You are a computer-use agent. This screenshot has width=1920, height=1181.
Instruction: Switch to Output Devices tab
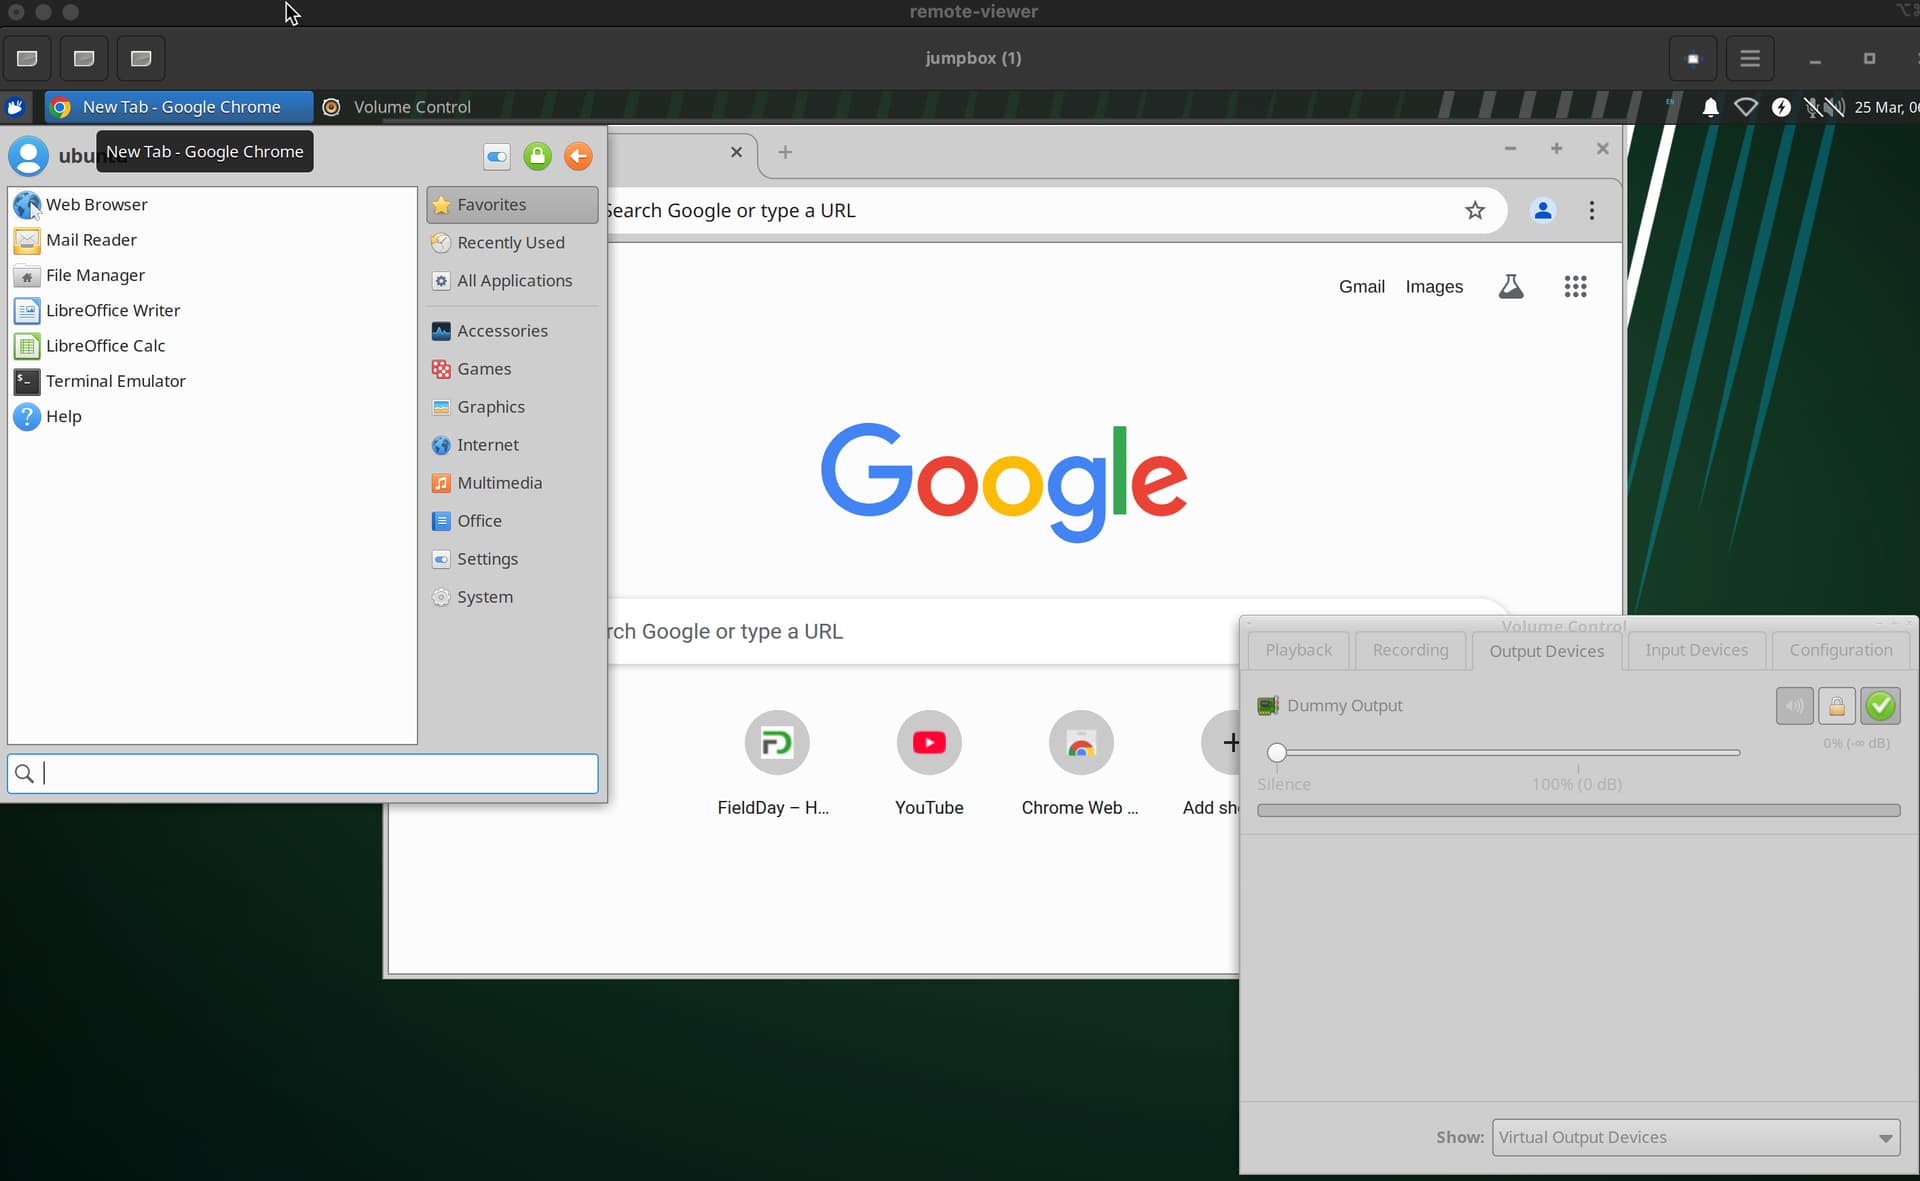pyautogui.click(x=1546, y=651)
